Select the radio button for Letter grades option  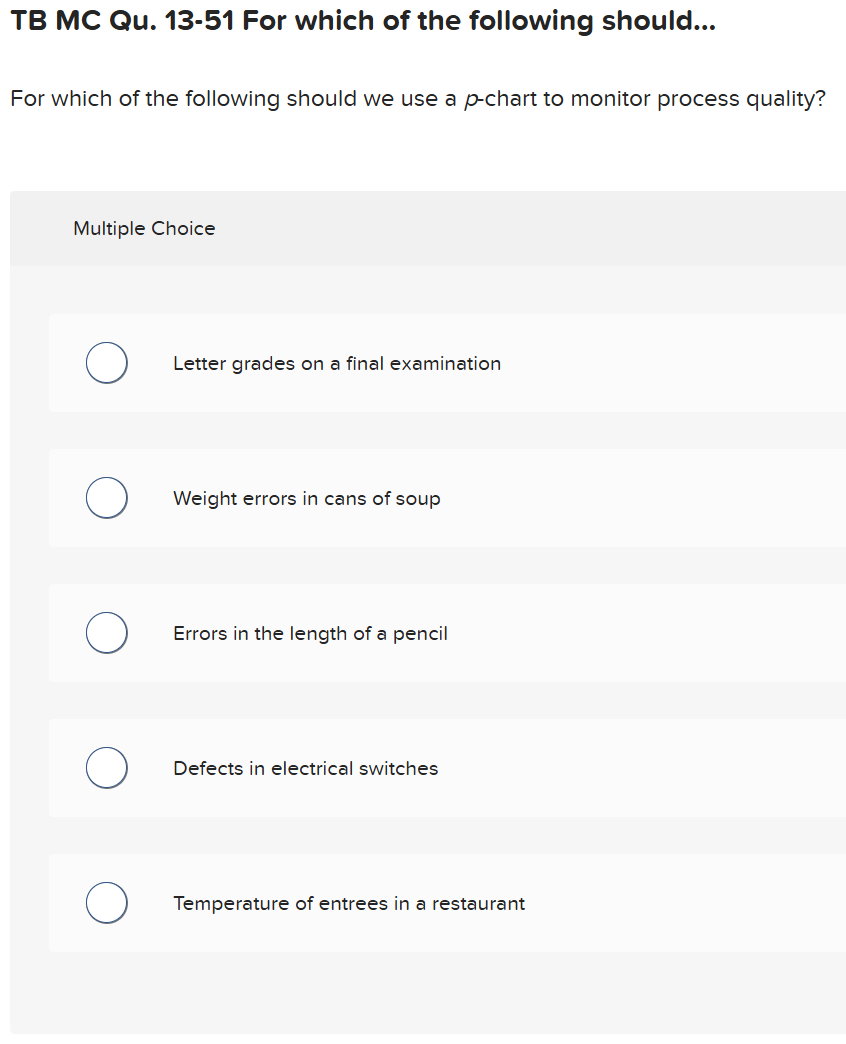tap(106, 363)
